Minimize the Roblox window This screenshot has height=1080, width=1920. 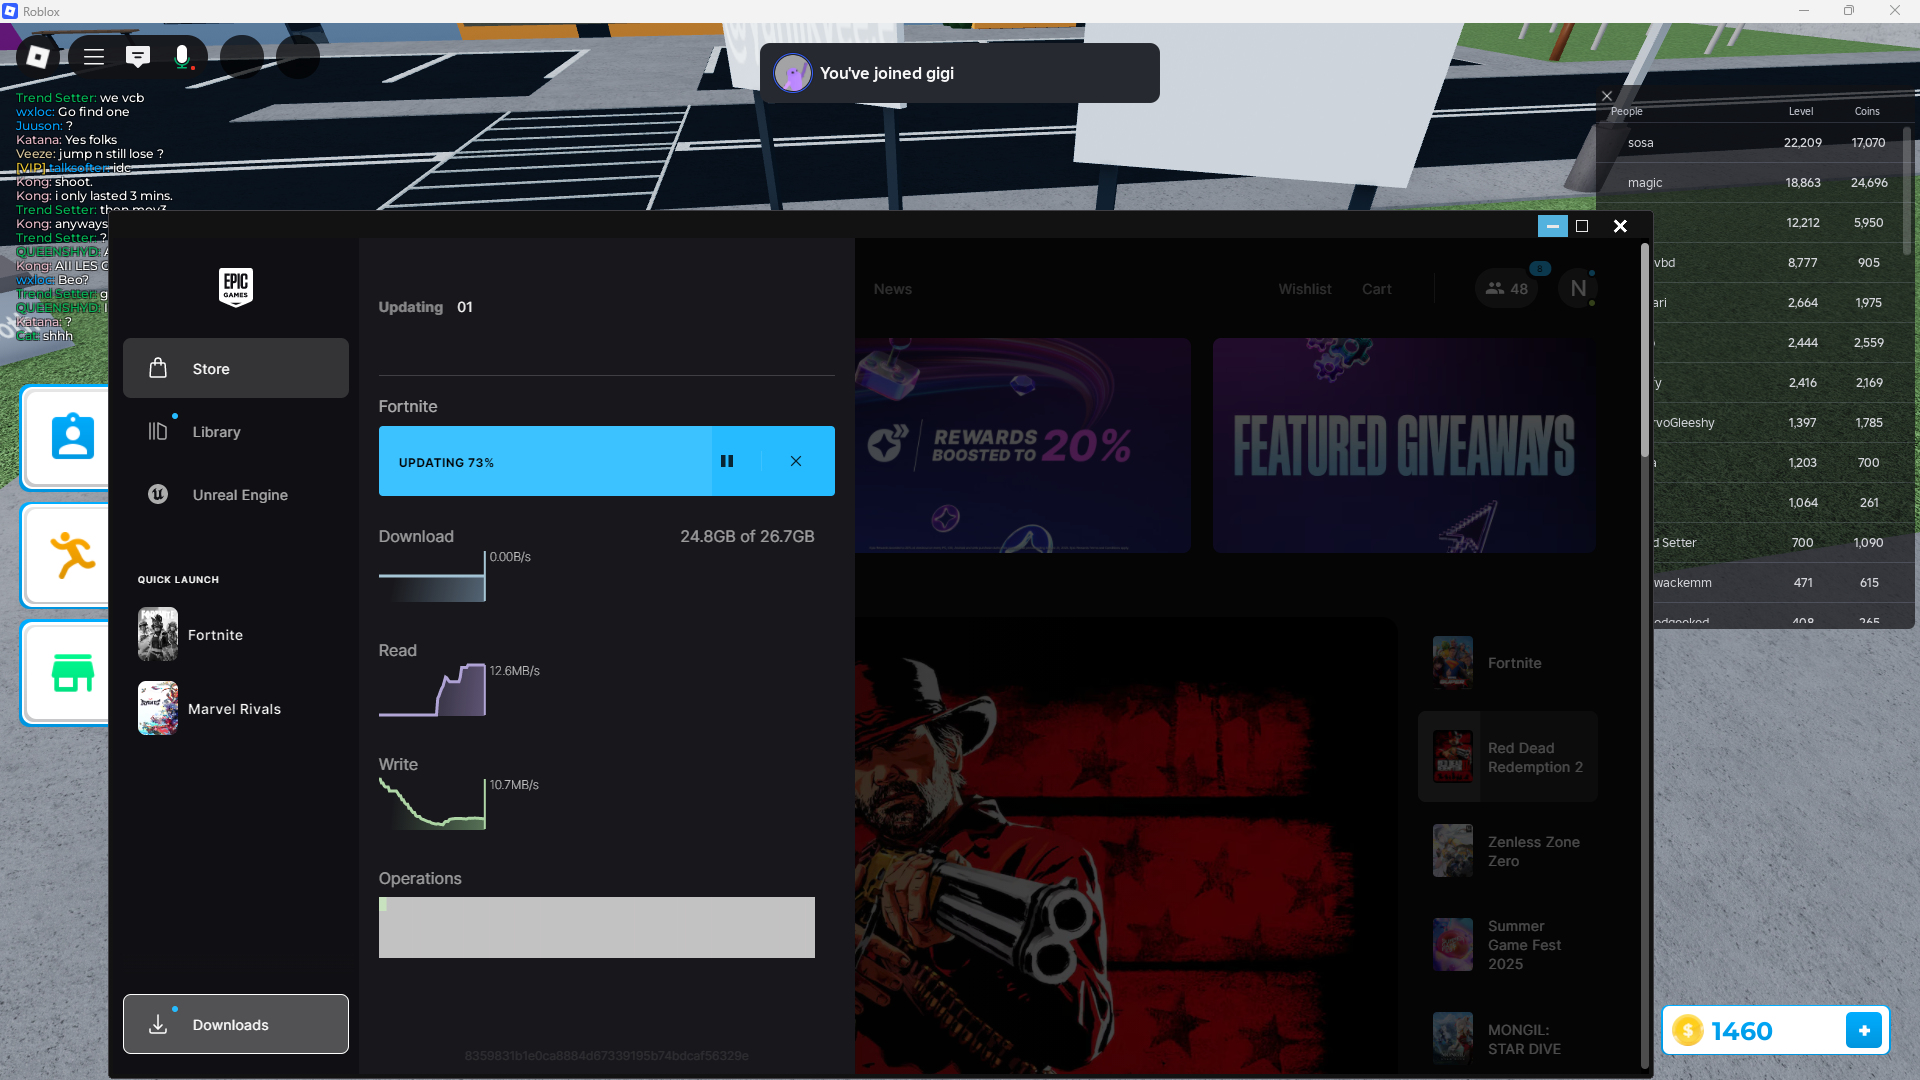click(1804, 11)
